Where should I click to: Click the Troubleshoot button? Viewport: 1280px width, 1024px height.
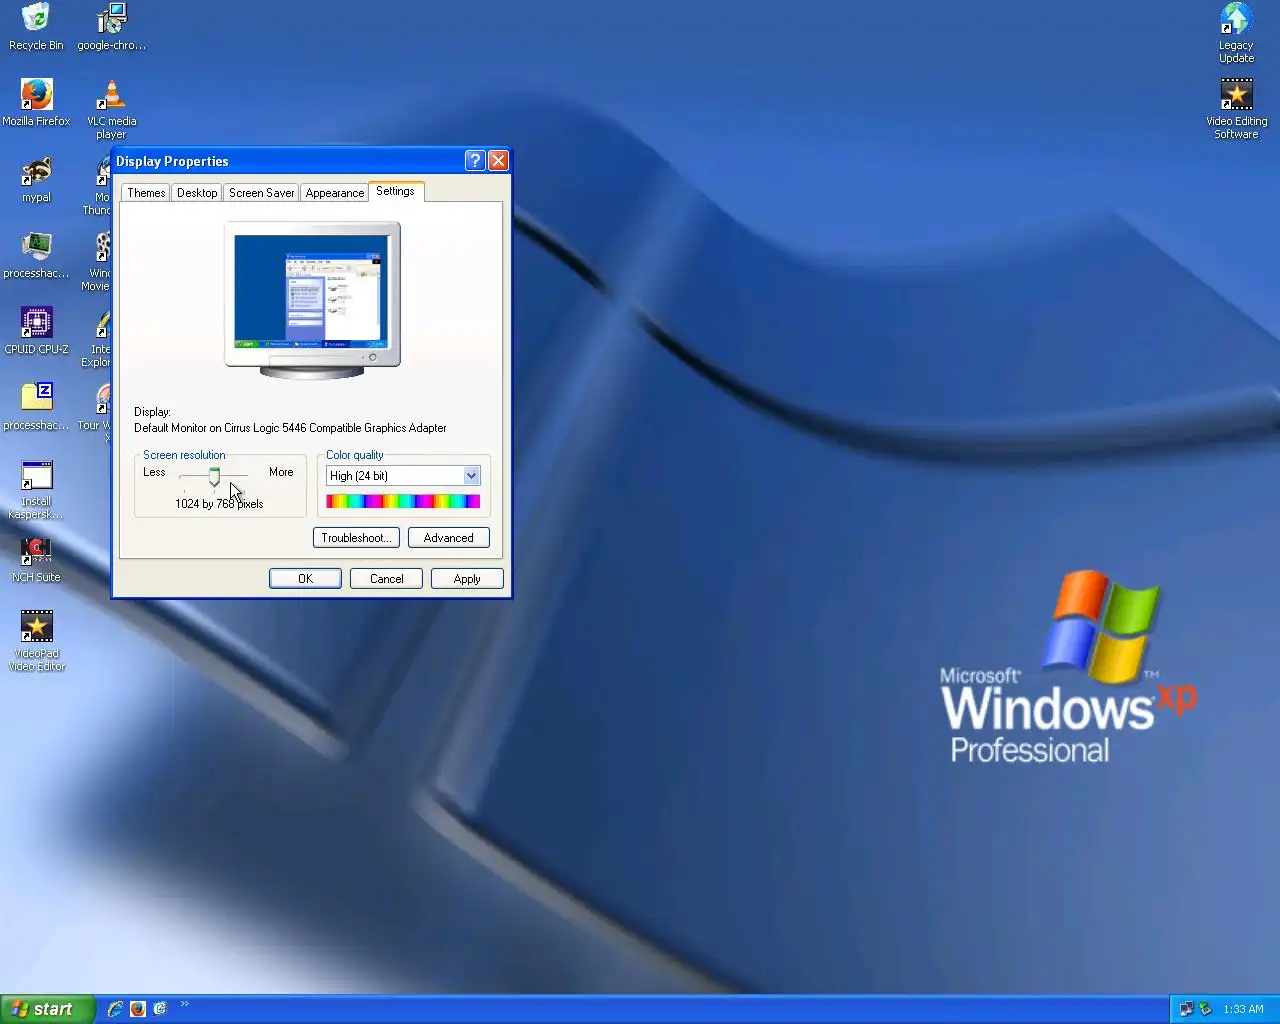coord(356,538)
